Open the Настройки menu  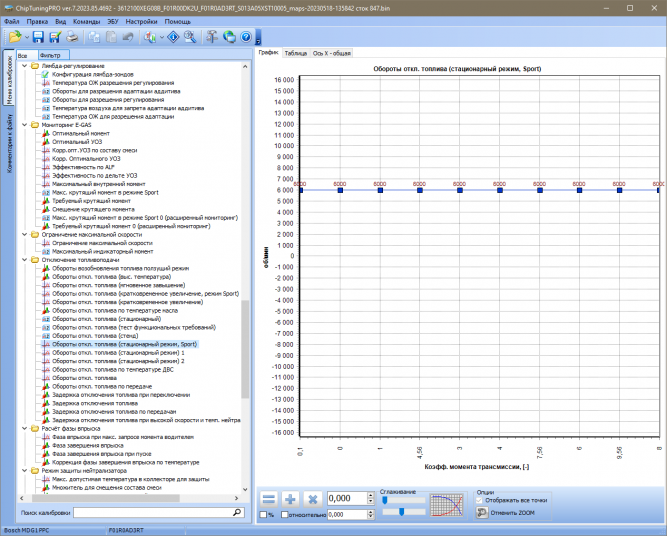pos(141,21)
